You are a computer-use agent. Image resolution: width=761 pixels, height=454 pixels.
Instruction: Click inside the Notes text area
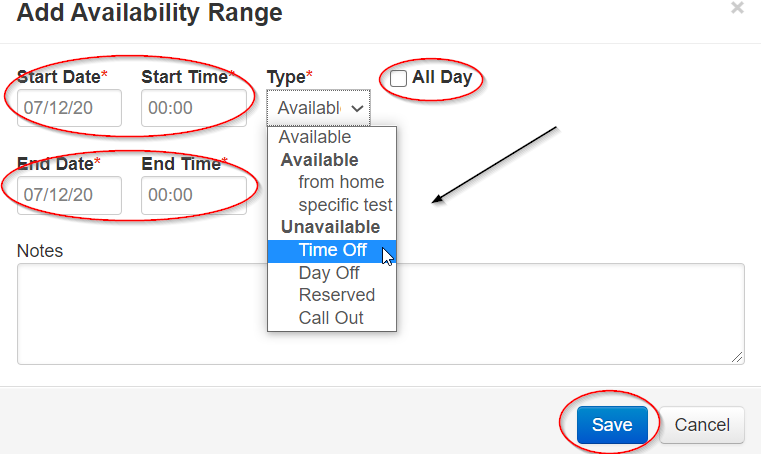tap(380, 313)
